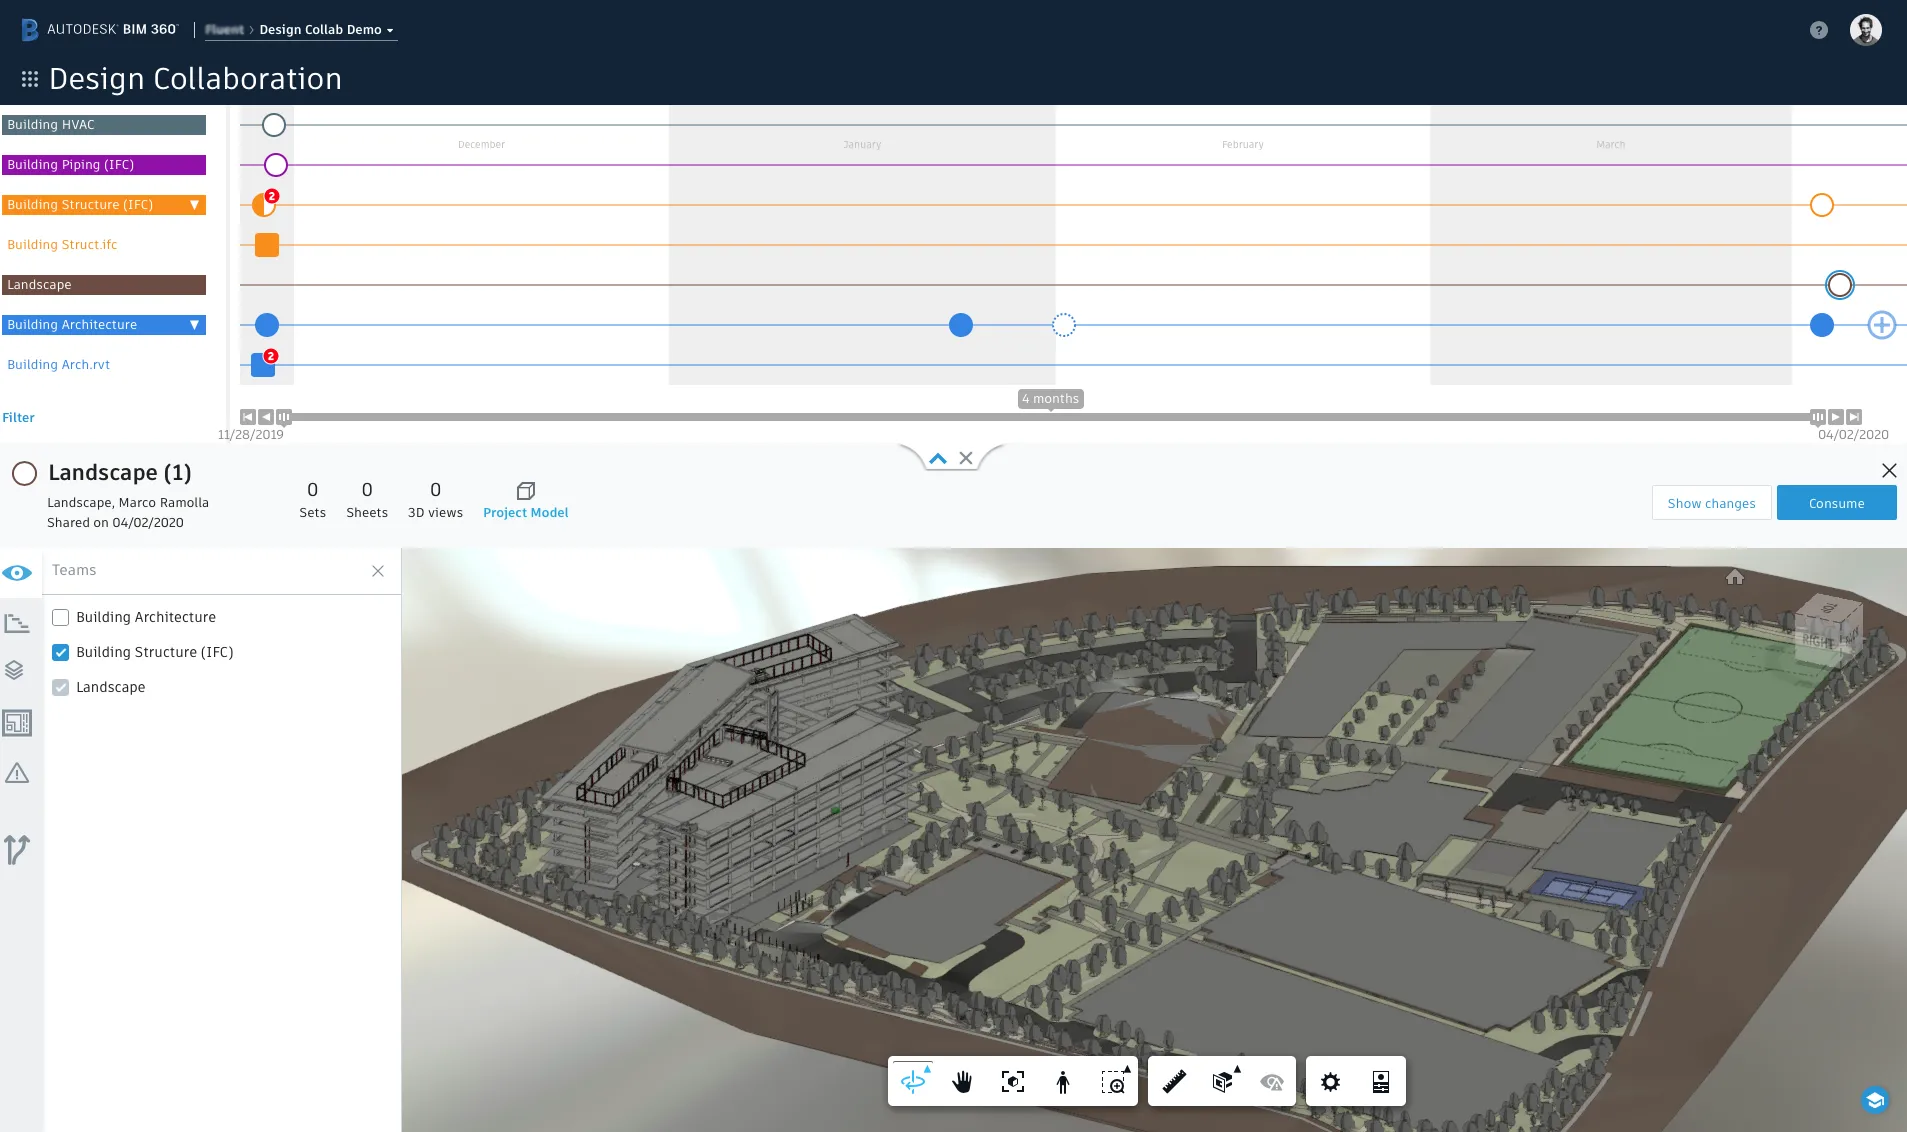Open the viewer Settings gear
This screenshot has height=1132, width=1907.
coord(1329,1081)
